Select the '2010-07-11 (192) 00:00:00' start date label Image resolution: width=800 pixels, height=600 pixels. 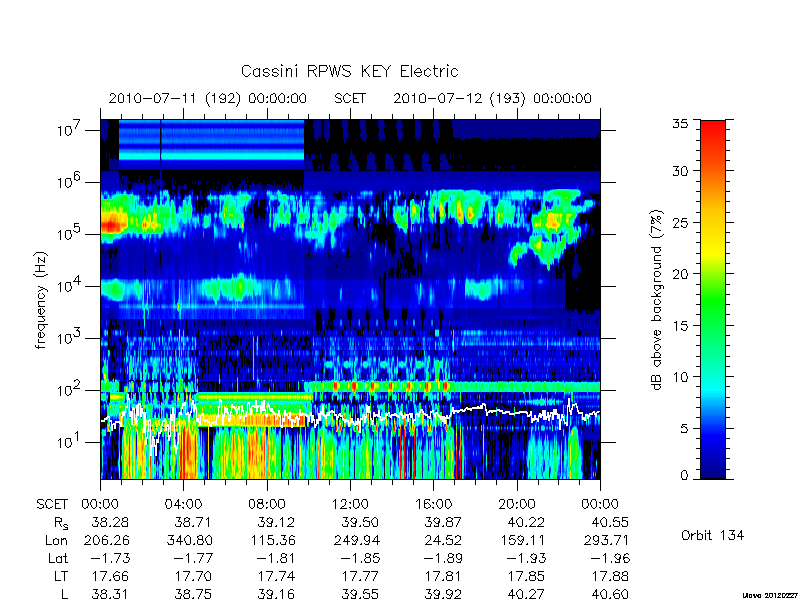(207, 98)
